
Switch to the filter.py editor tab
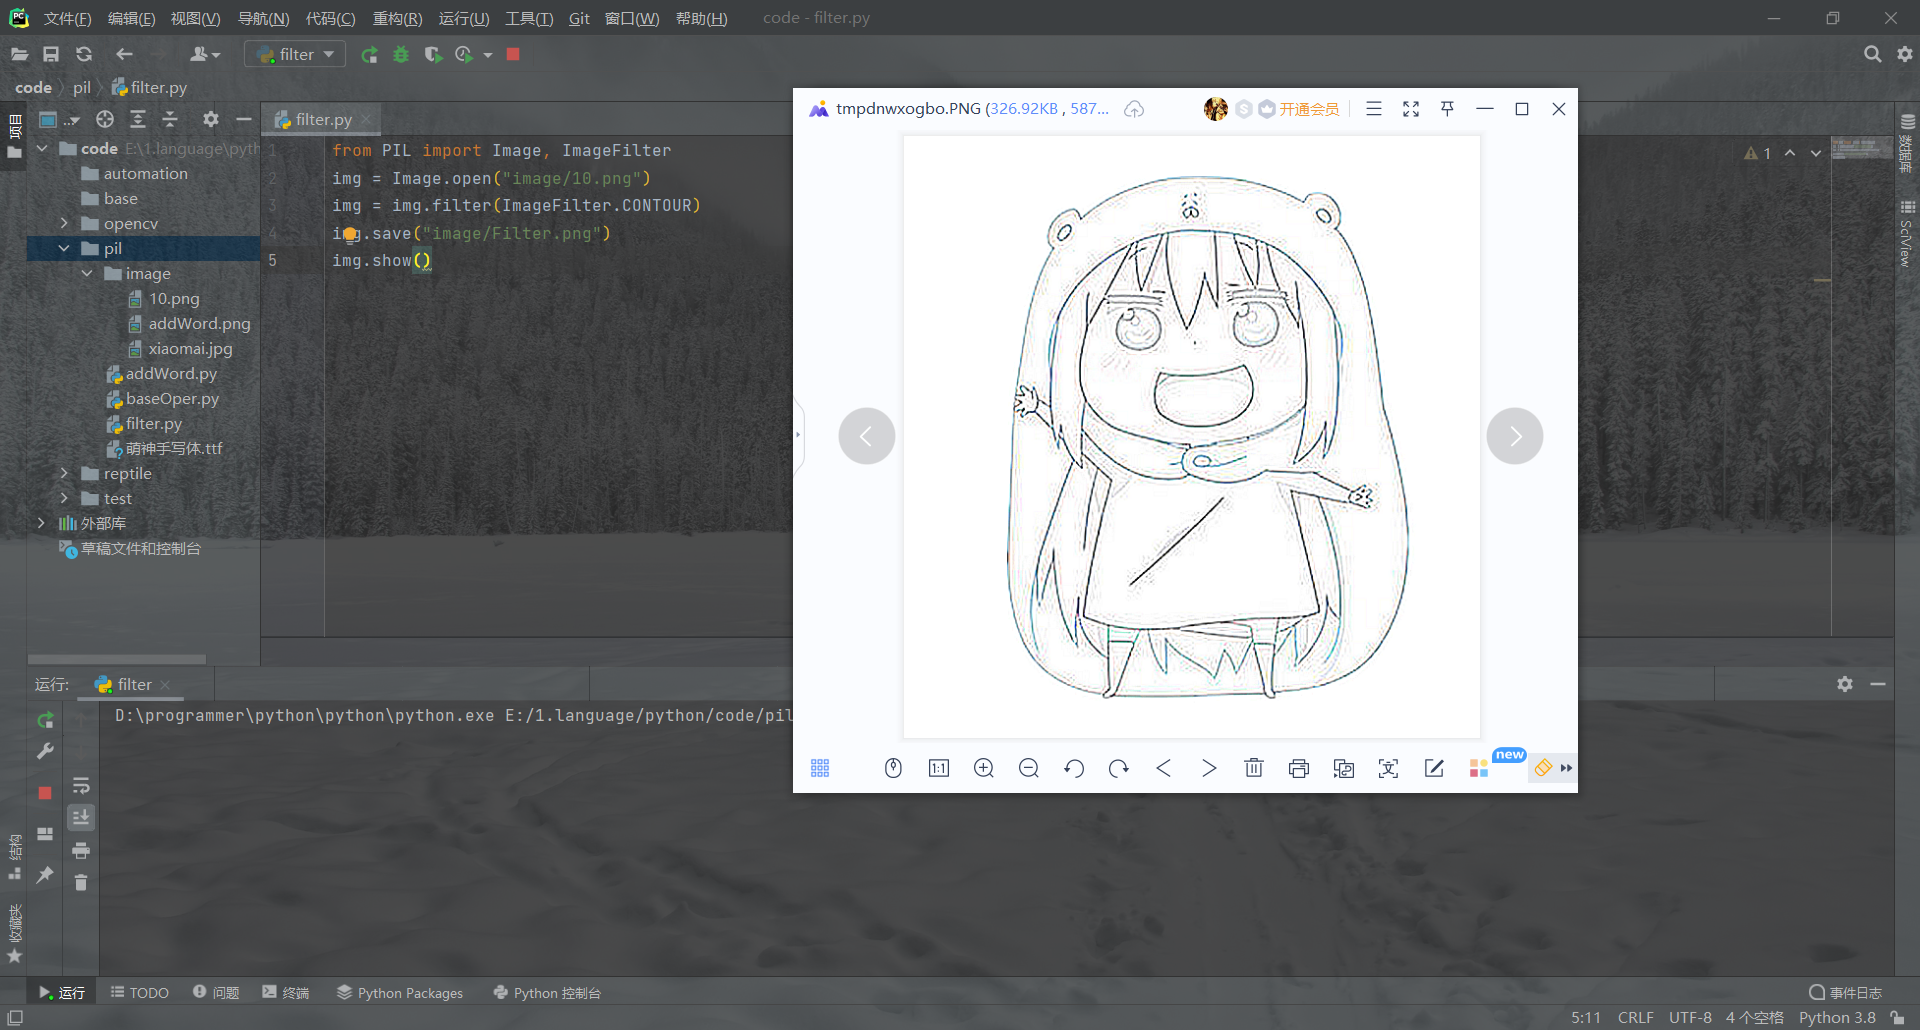[x=322, y=119]
